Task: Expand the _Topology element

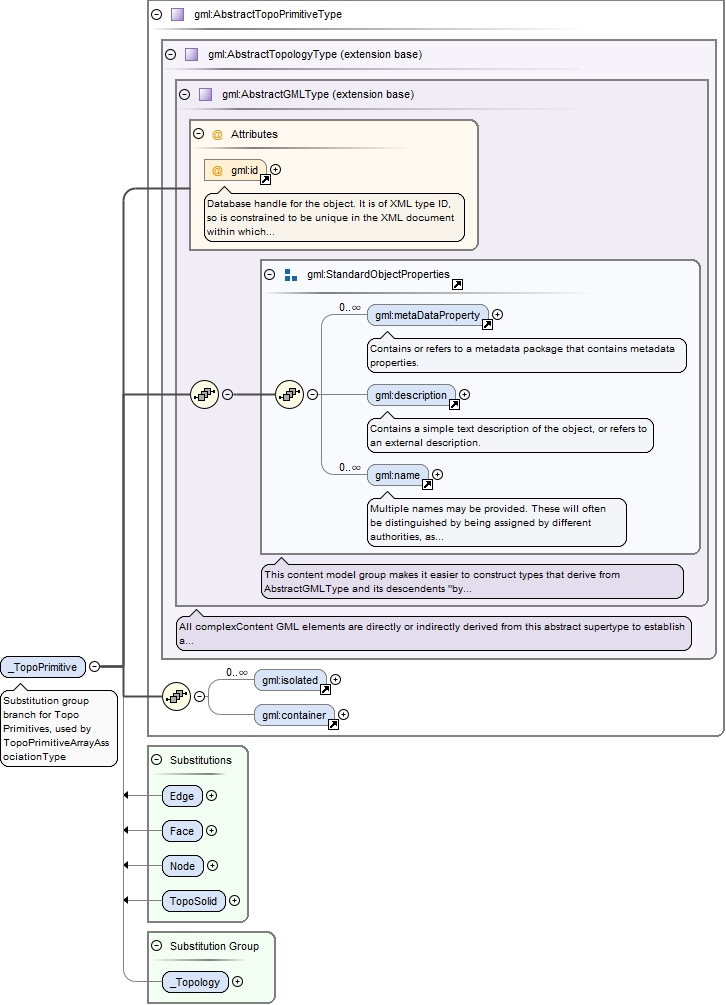Action: coord(238,981)
